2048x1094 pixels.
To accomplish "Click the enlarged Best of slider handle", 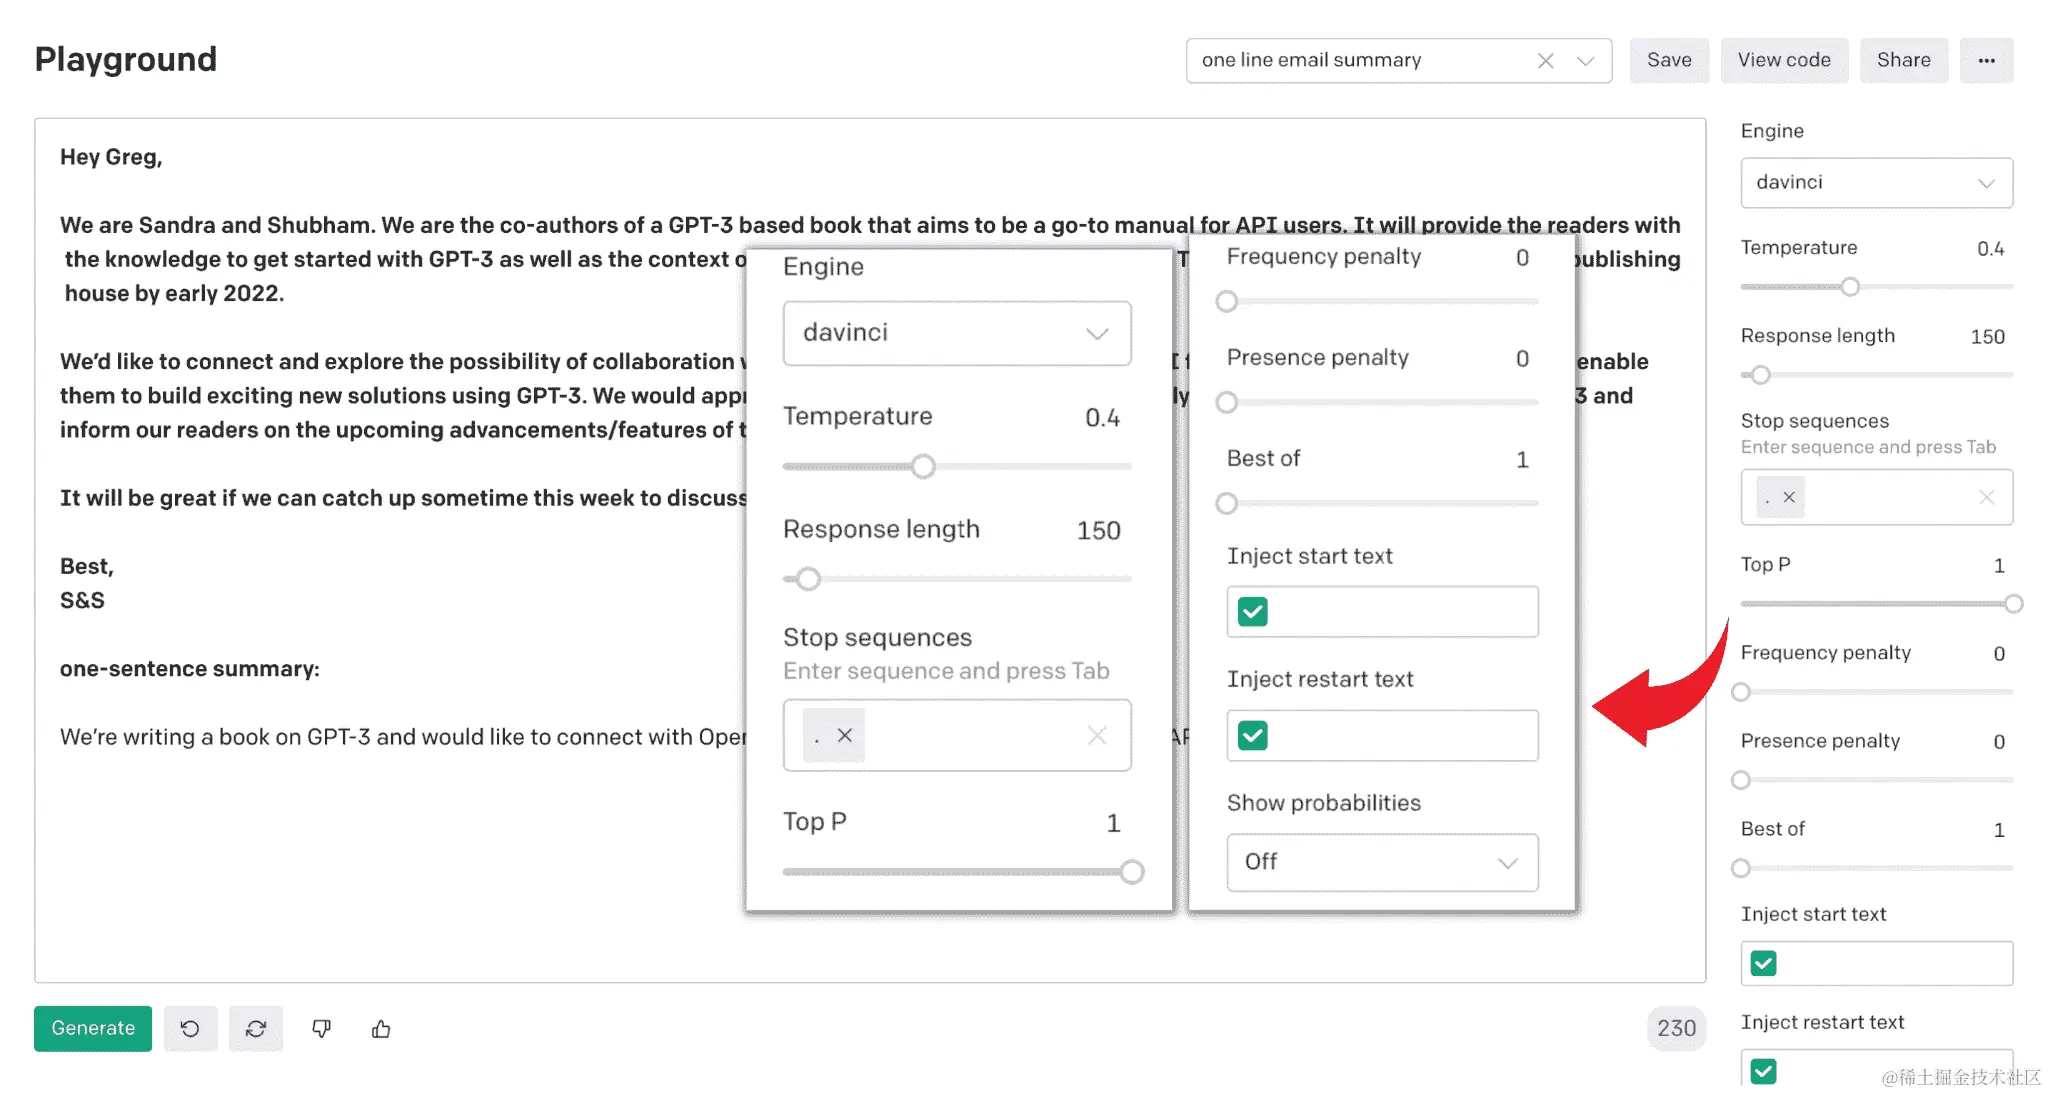I will pyautogui.click(x=1227, y=503).
